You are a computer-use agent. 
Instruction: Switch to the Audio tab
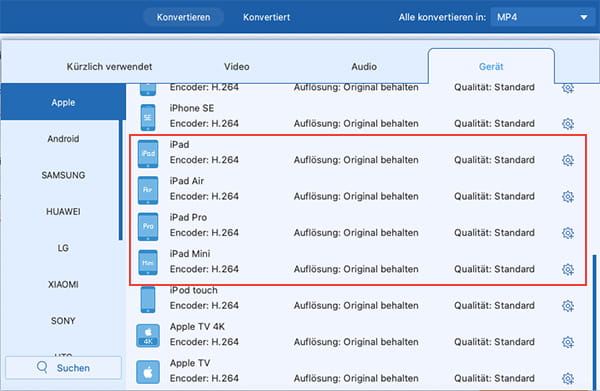point(364,67)
